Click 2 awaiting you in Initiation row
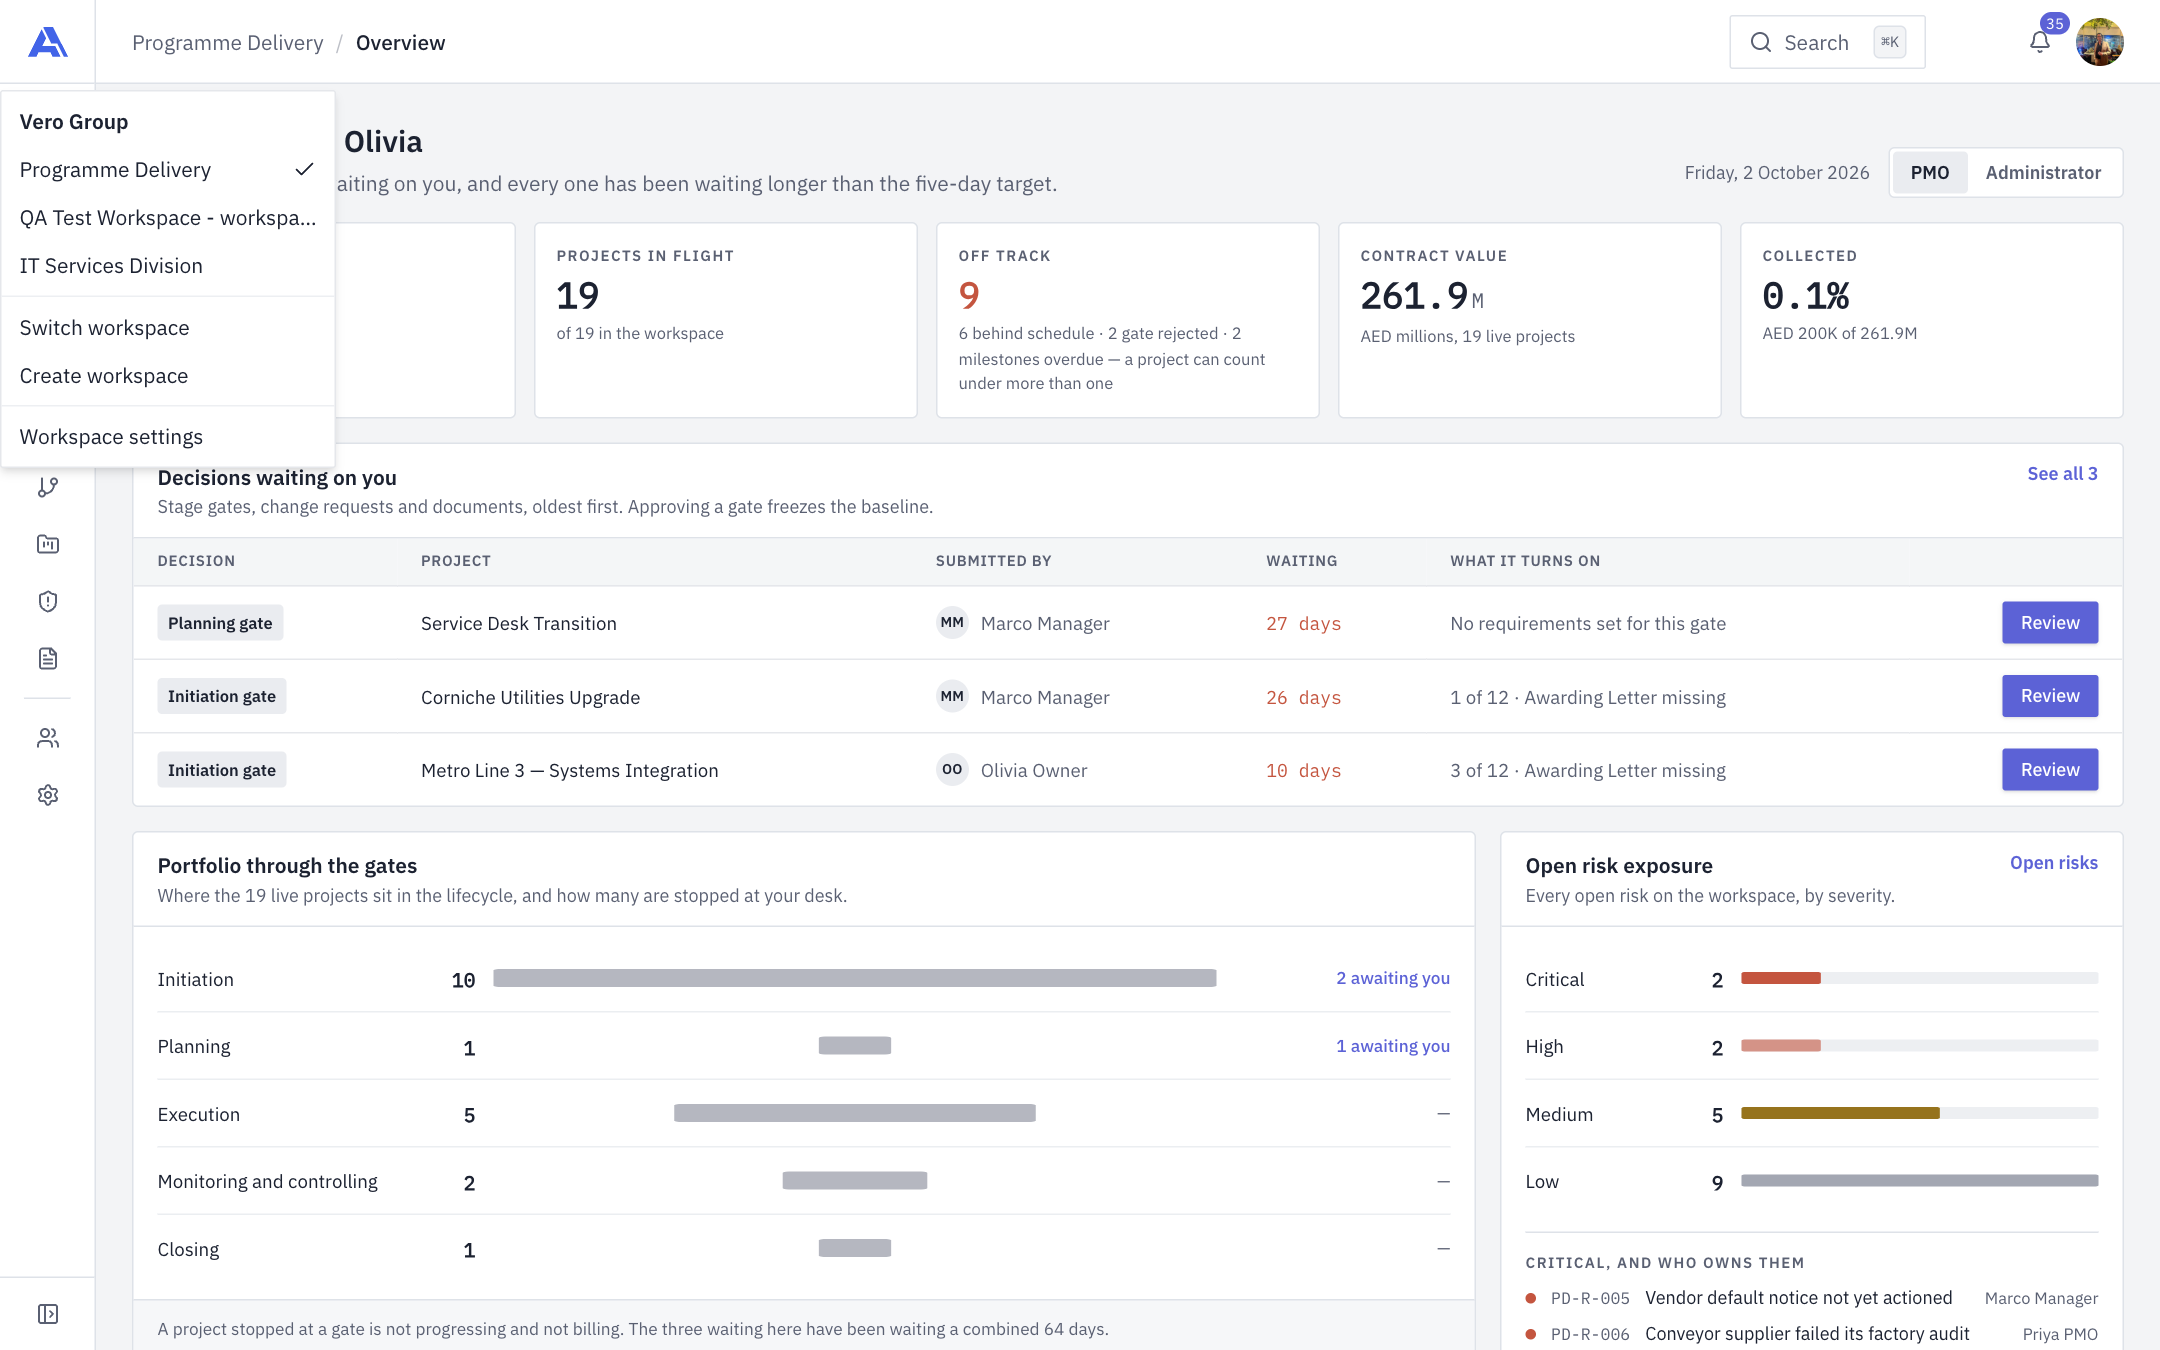 pos(1393,978)
